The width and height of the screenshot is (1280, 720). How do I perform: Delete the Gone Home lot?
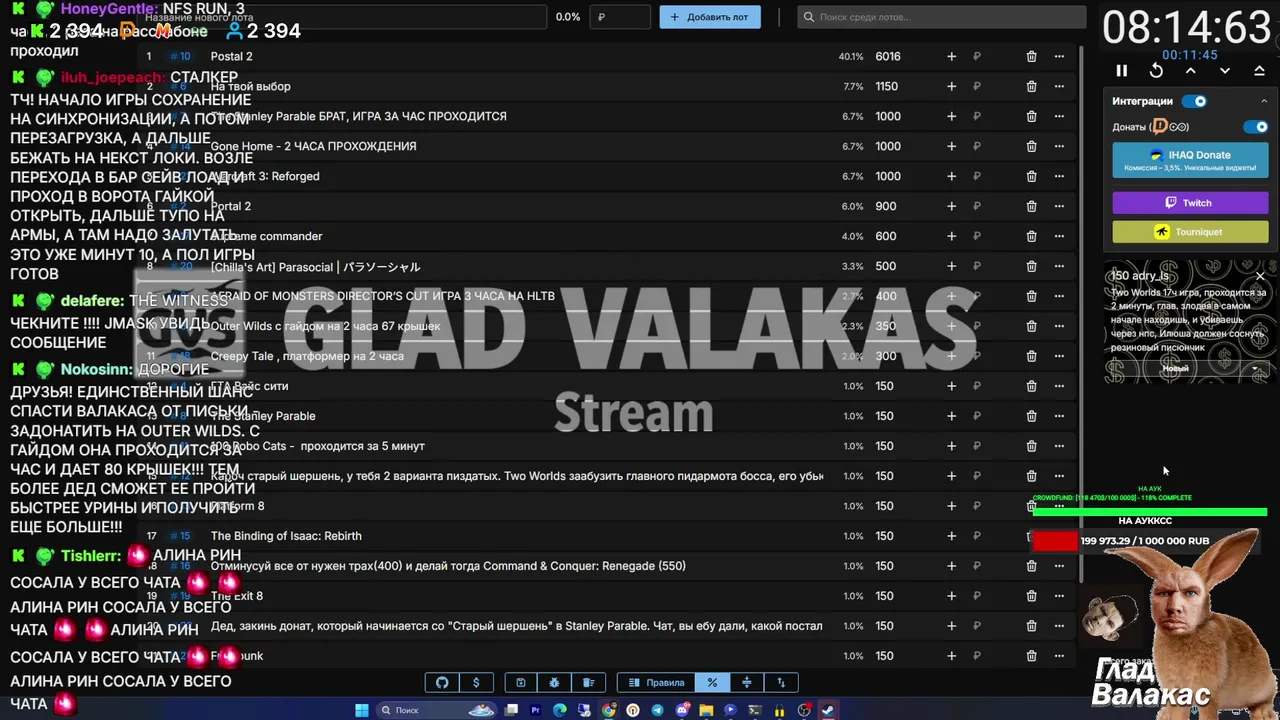point(1031,146)
